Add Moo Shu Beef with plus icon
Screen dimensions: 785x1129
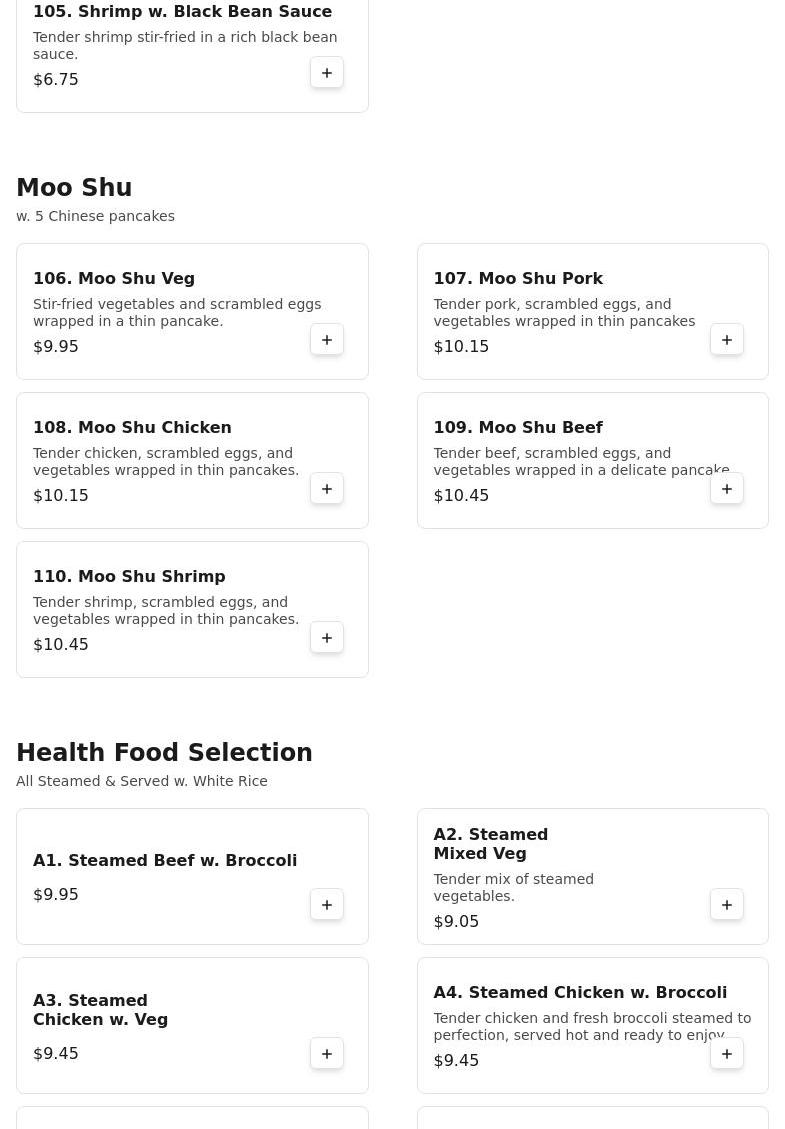(x=727, y=489)
